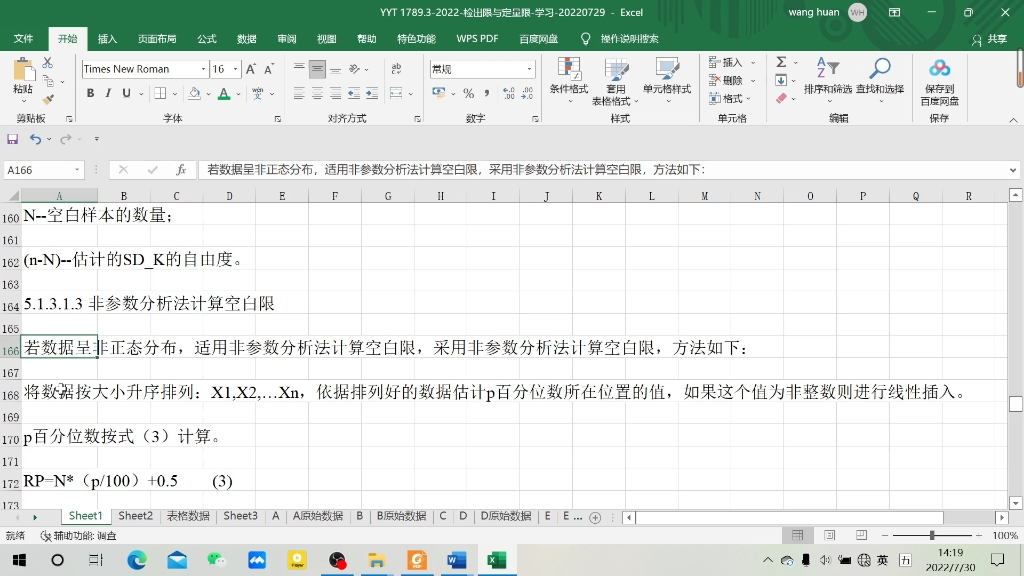Click 保存到百度网盘 icon
1024x576 pixels.
click(x=938, y=75)
